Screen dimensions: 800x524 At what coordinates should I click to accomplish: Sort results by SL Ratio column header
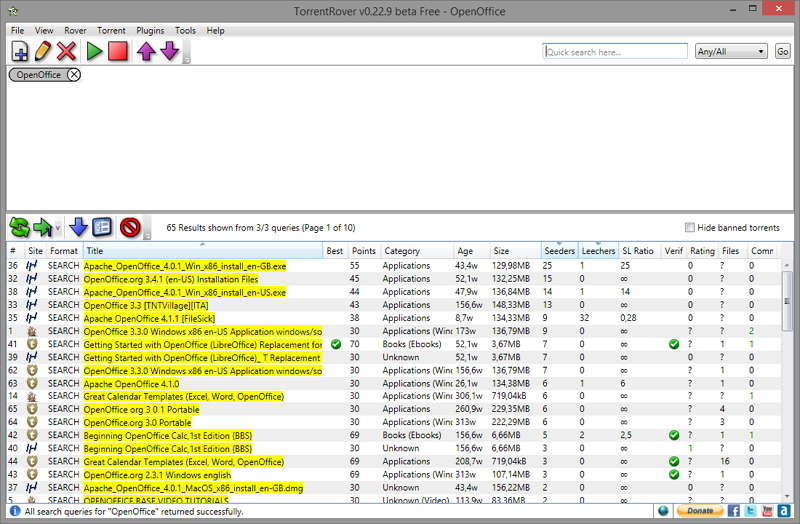(639, 251)
